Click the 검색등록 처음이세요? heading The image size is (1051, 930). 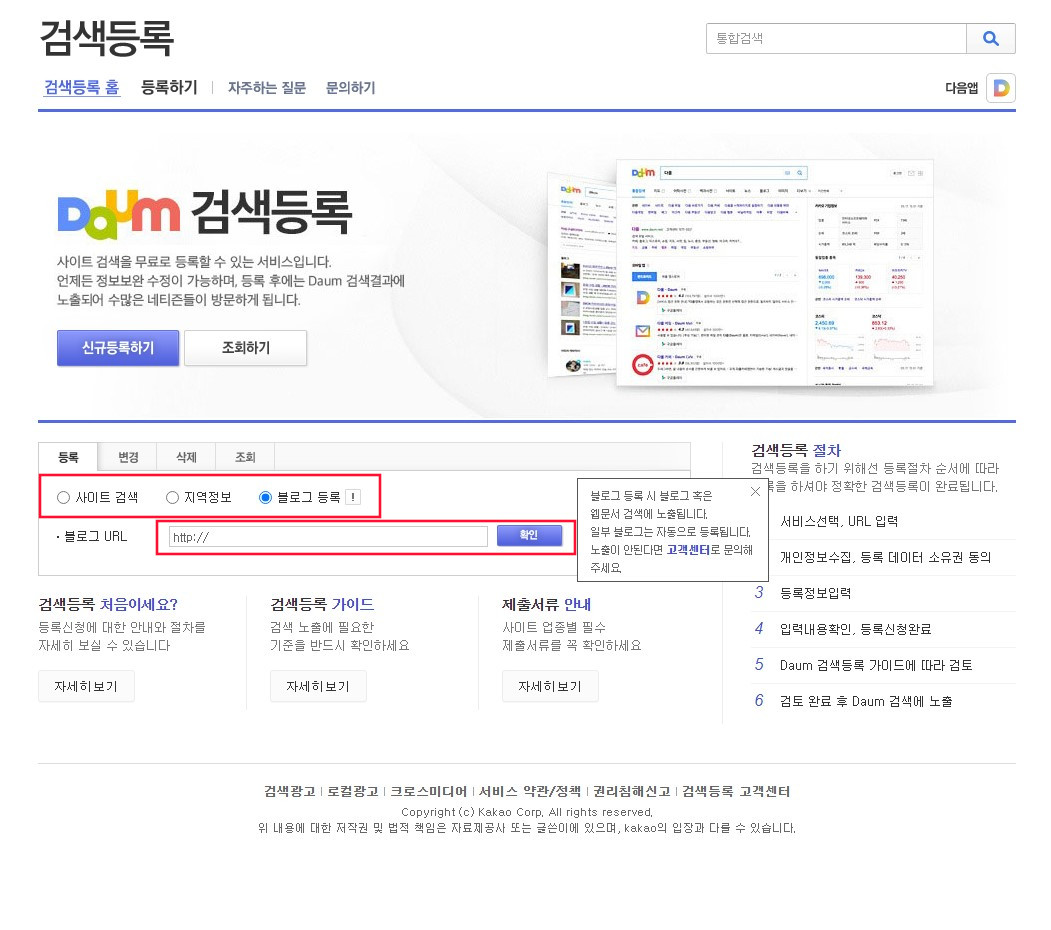108,604
